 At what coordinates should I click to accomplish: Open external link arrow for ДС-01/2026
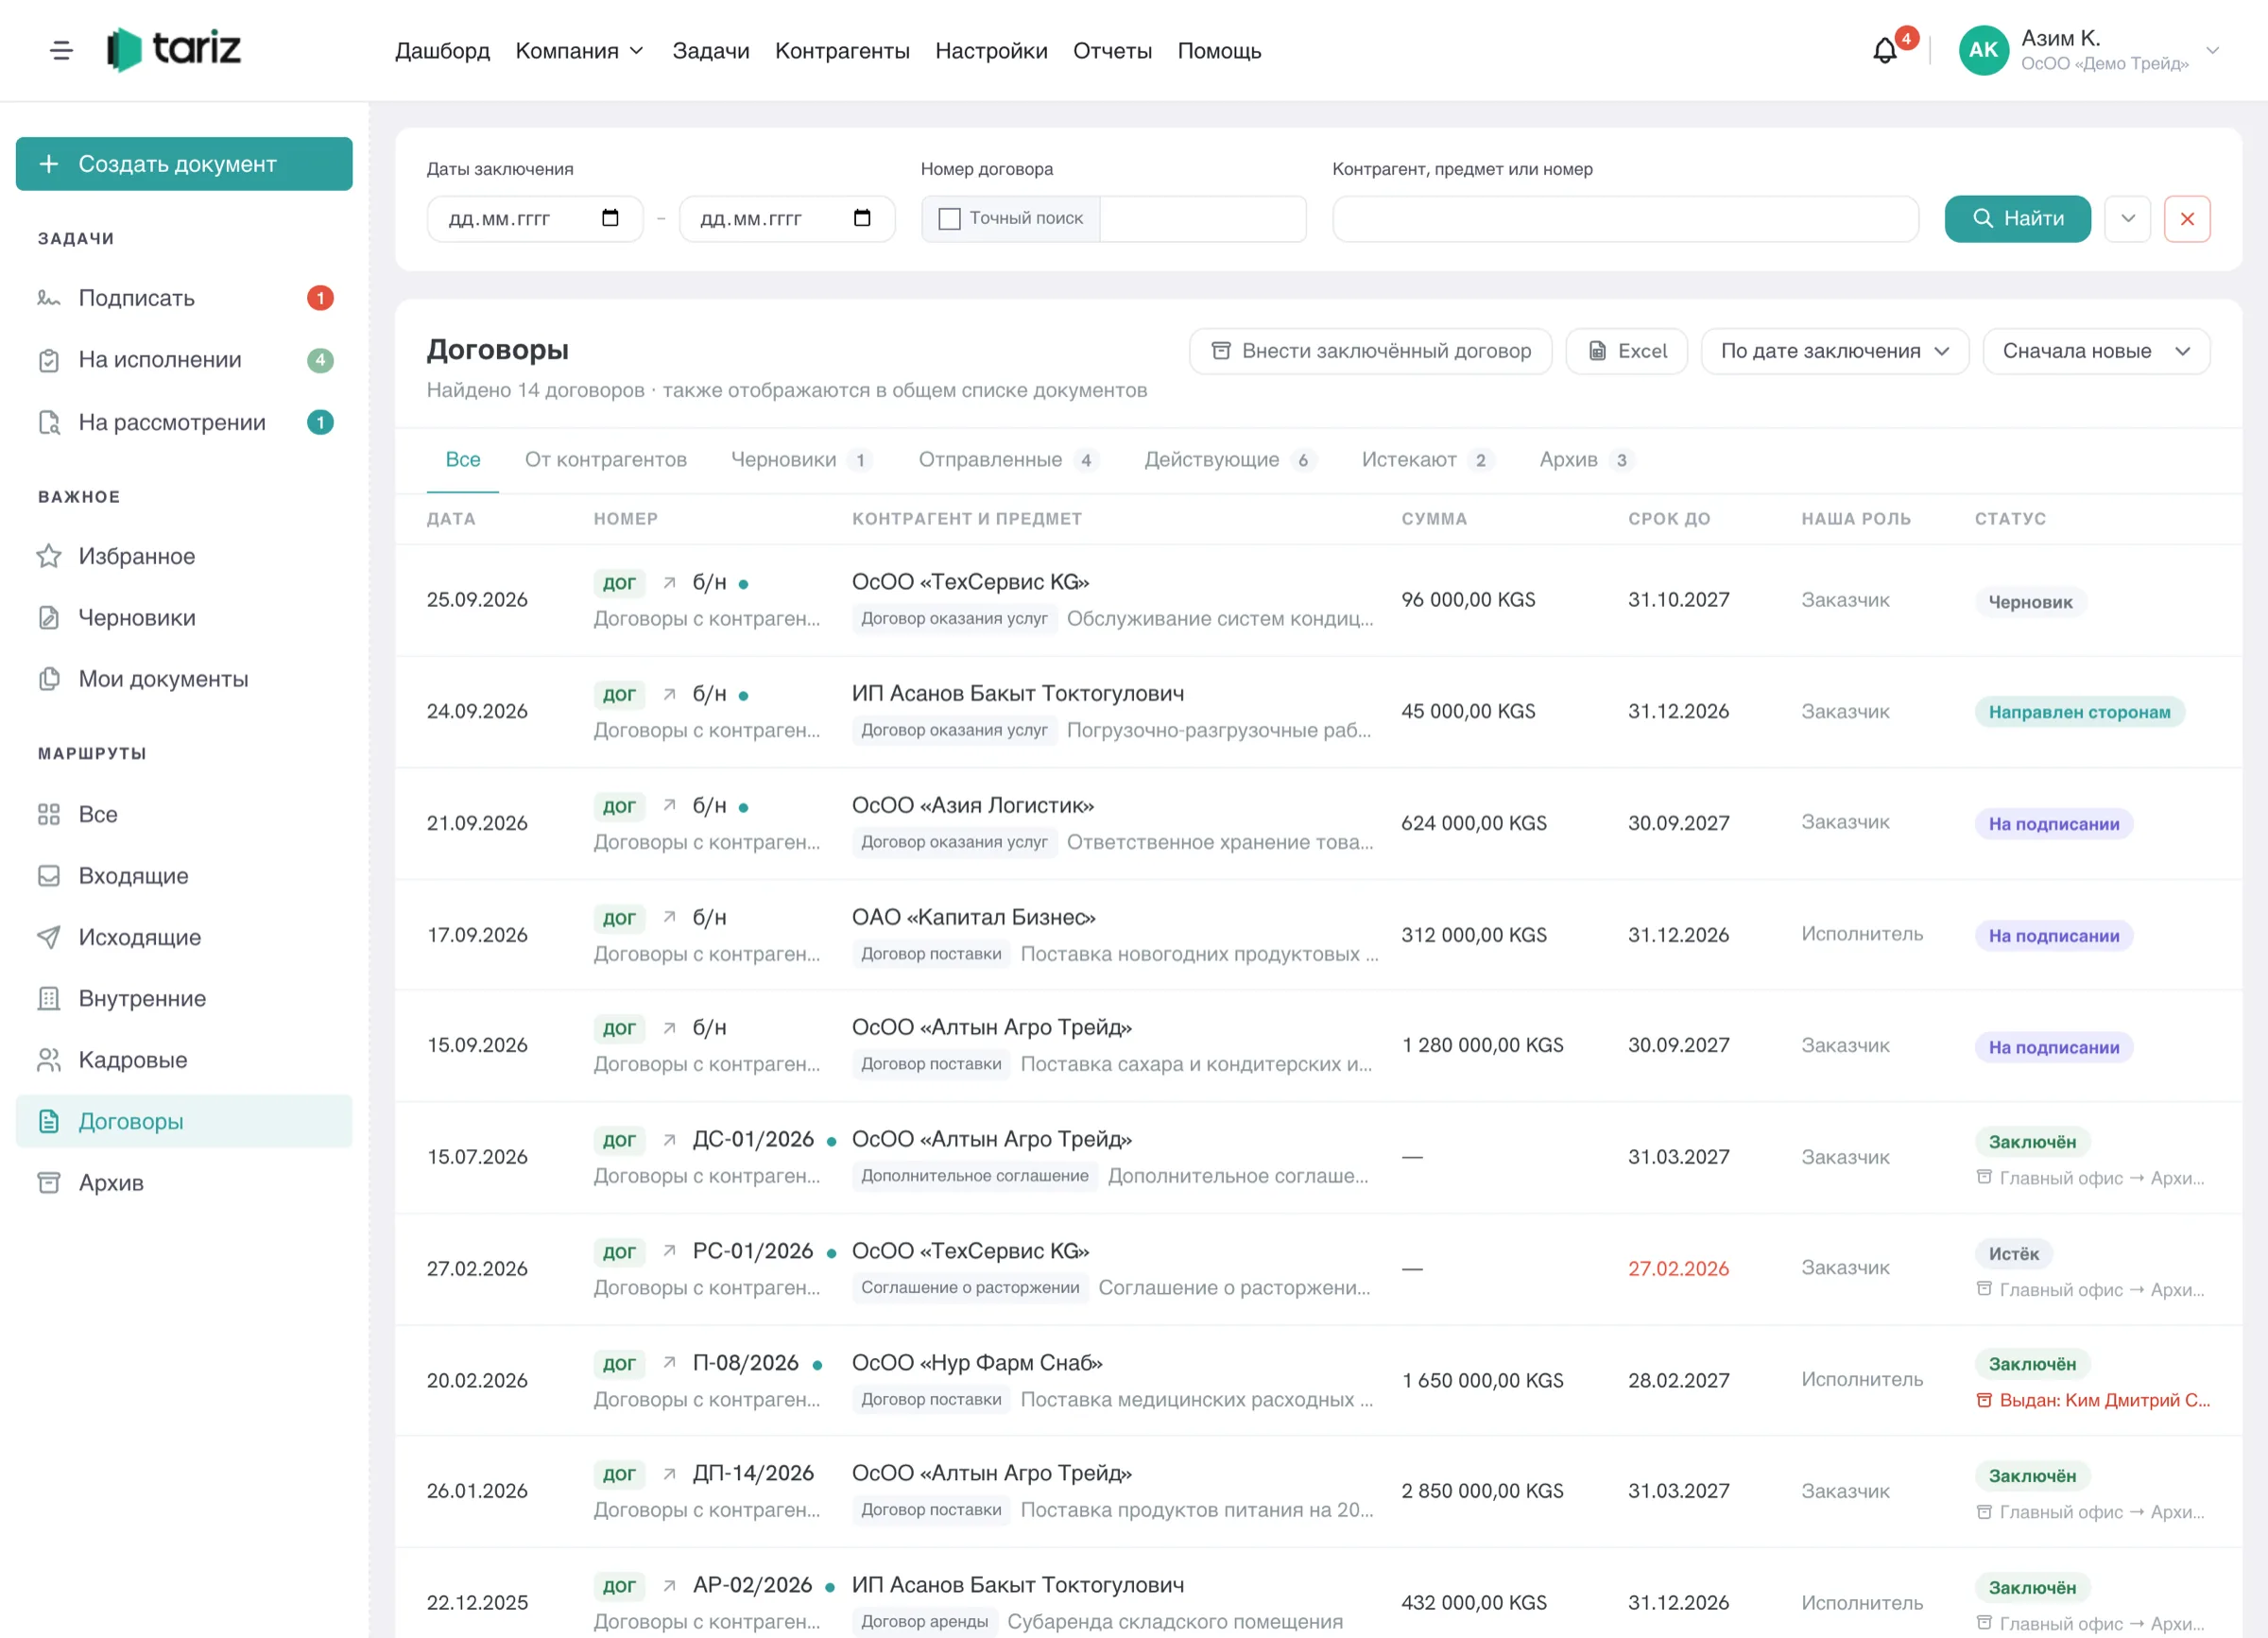670,1139
